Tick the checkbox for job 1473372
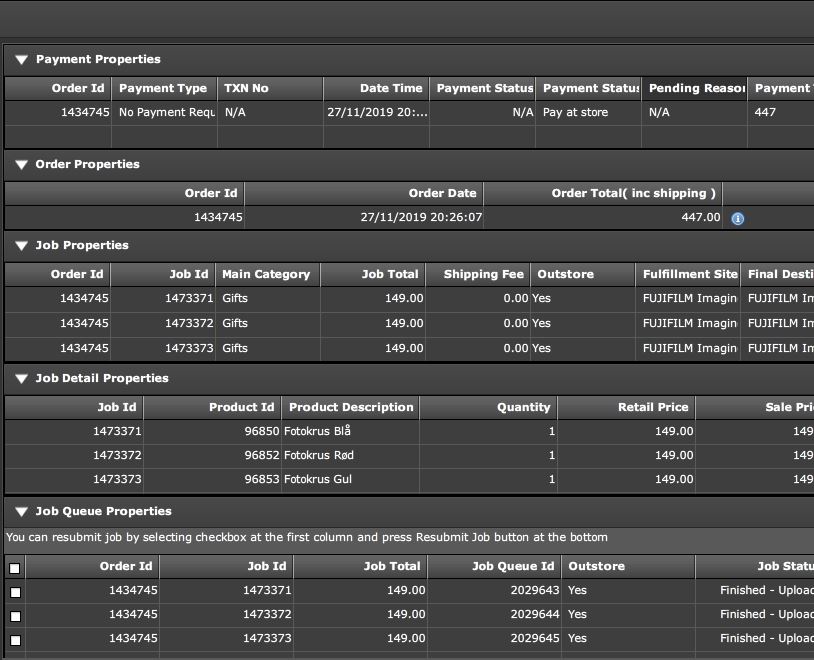814x660 pixels. pyautogui.click(x=16, y=616)
